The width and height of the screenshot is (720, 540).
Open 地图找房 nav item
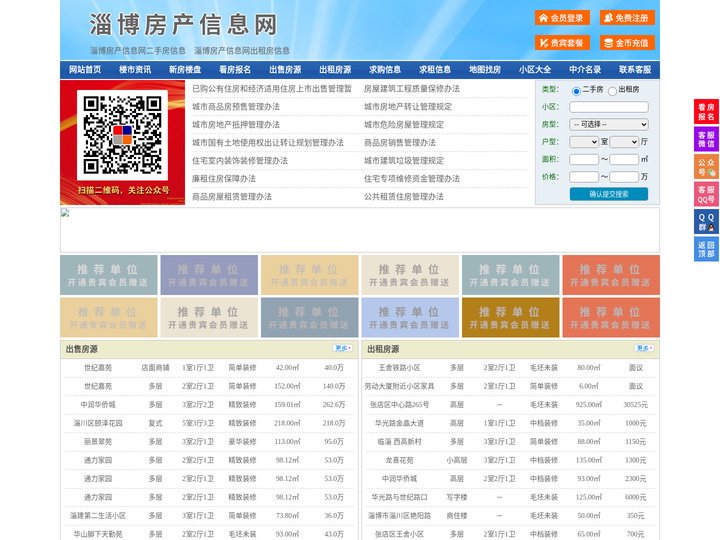click(485, 70)
